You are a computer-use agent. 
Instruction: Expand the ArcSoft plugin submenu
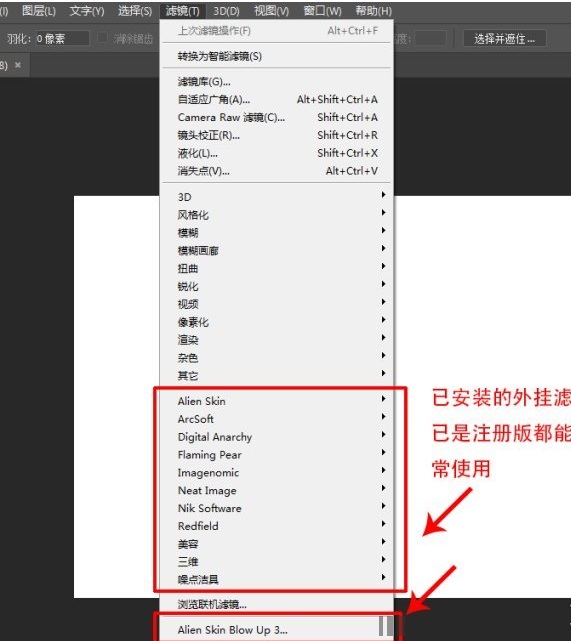point(277,419)
